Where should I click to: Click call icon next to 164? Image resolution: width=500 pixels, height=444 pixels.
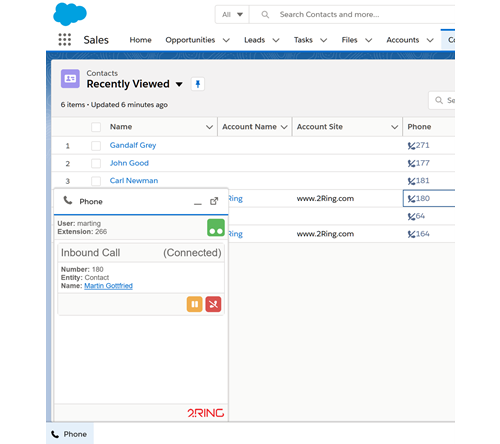[x=411, y=234]
